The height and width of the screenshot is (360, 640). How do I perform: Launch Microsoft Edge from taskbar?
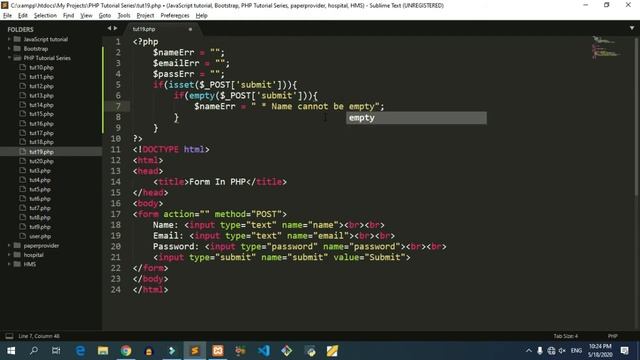tap(80, 351)
